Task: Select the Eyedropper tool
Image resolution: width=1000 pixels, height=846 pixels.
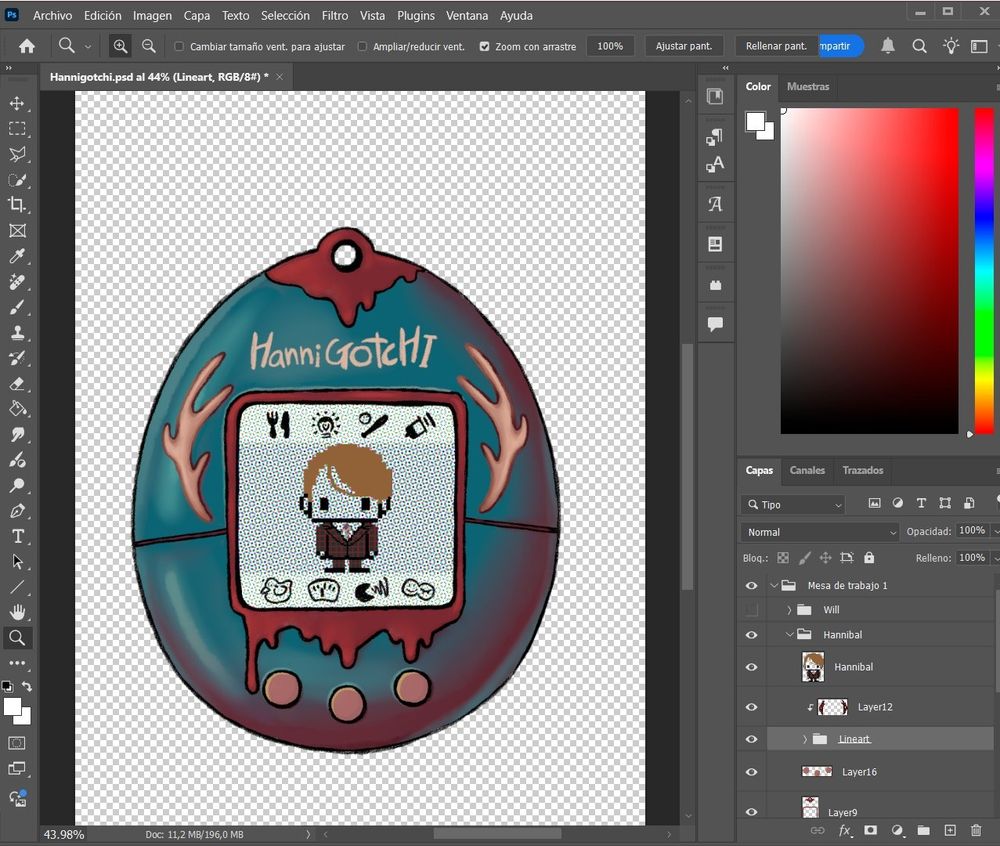Action: click(17, 256)
